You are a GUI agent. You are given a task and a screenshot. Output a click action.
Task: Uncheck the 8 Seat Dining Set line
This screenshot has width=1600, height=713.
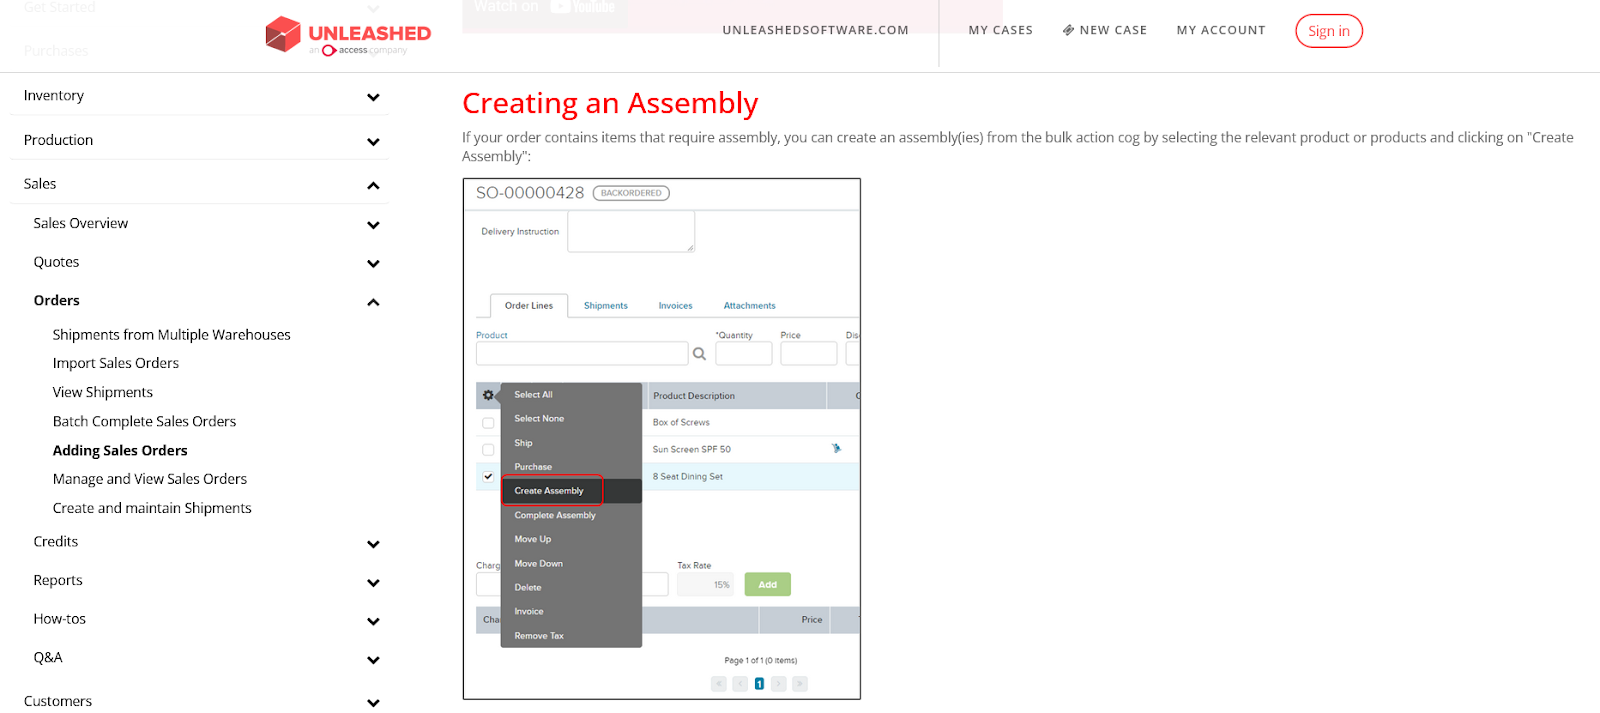[487, 476]
